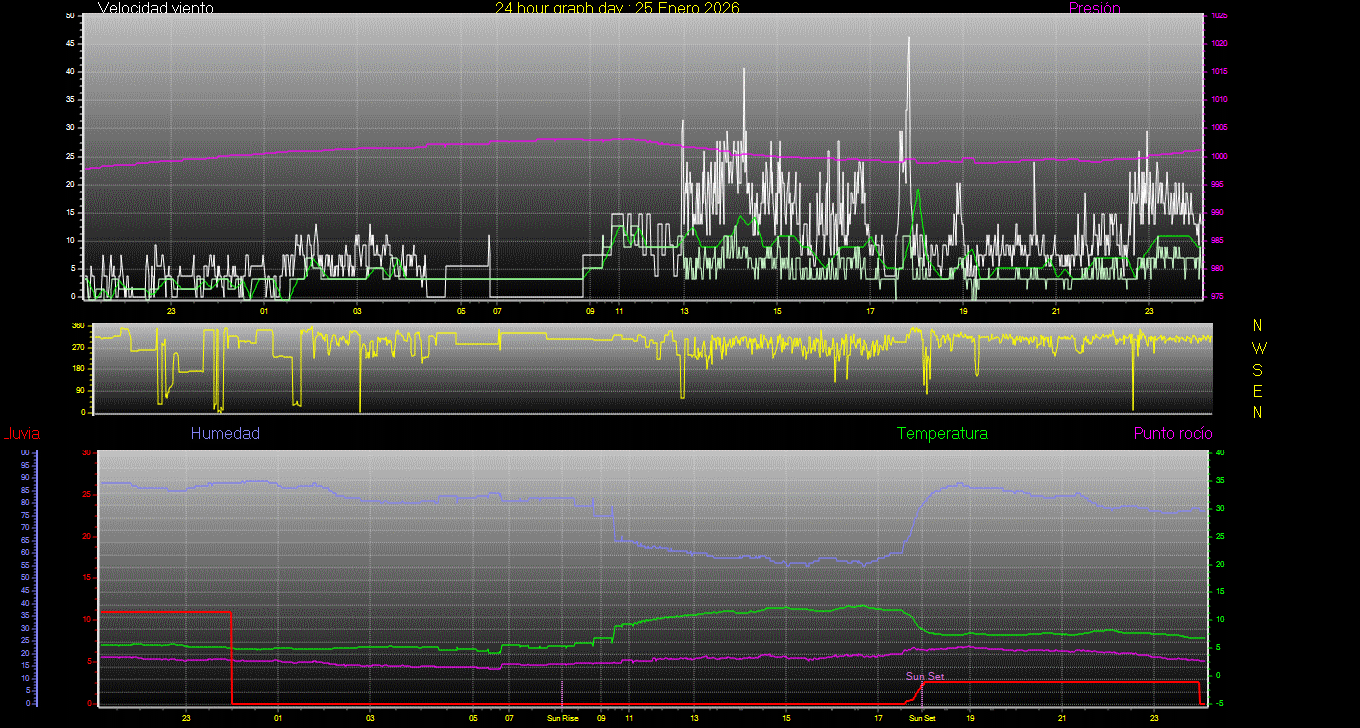
Task: Click the W compass direction letter
Action: coord(1257,348)
